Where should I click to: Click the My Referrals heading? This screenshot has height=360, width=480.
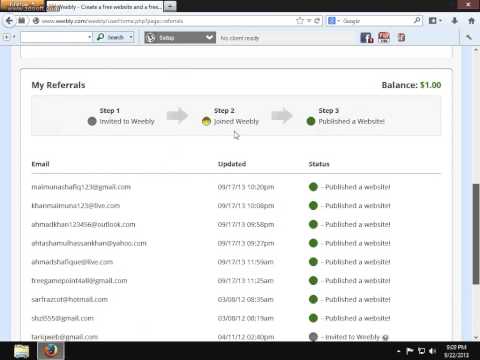[58, 85]
